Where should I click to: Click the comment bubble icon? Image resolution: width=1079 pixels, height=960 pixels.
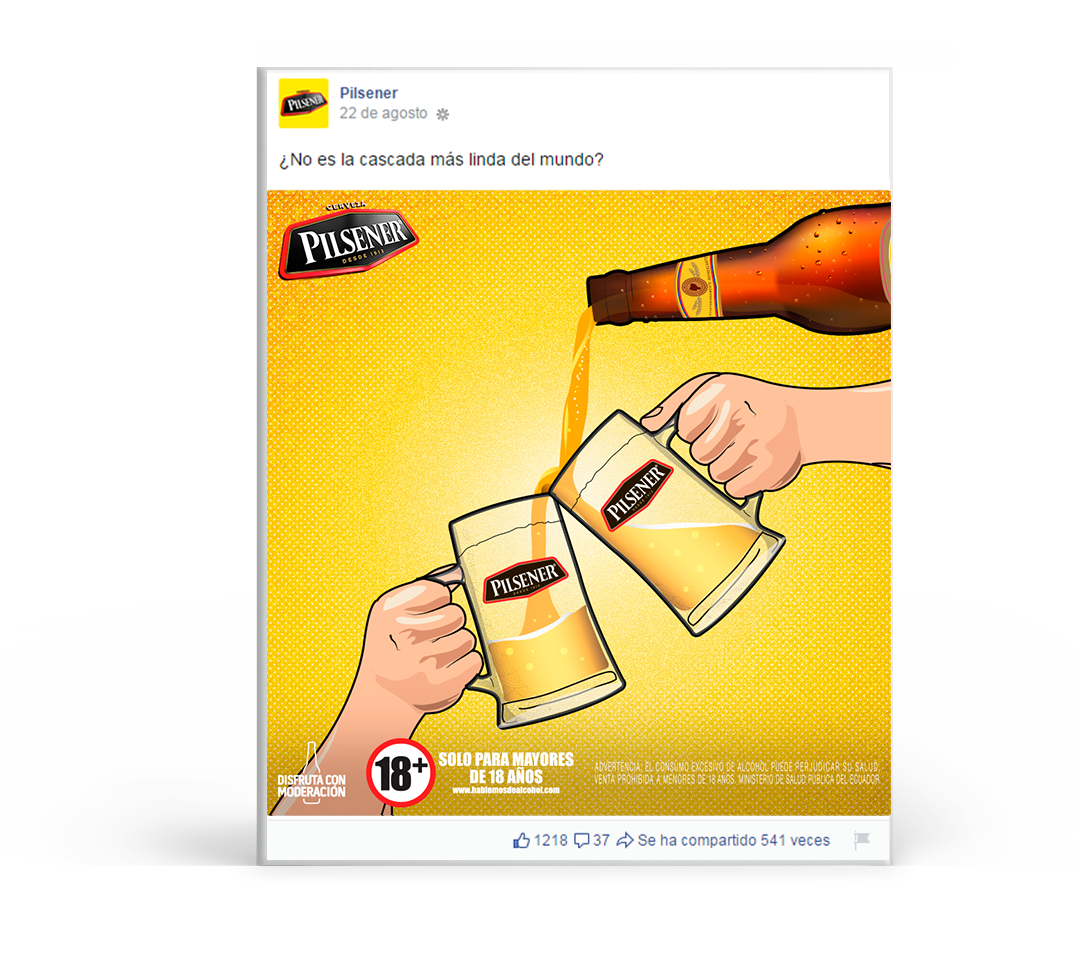click(x=581, y=840)
